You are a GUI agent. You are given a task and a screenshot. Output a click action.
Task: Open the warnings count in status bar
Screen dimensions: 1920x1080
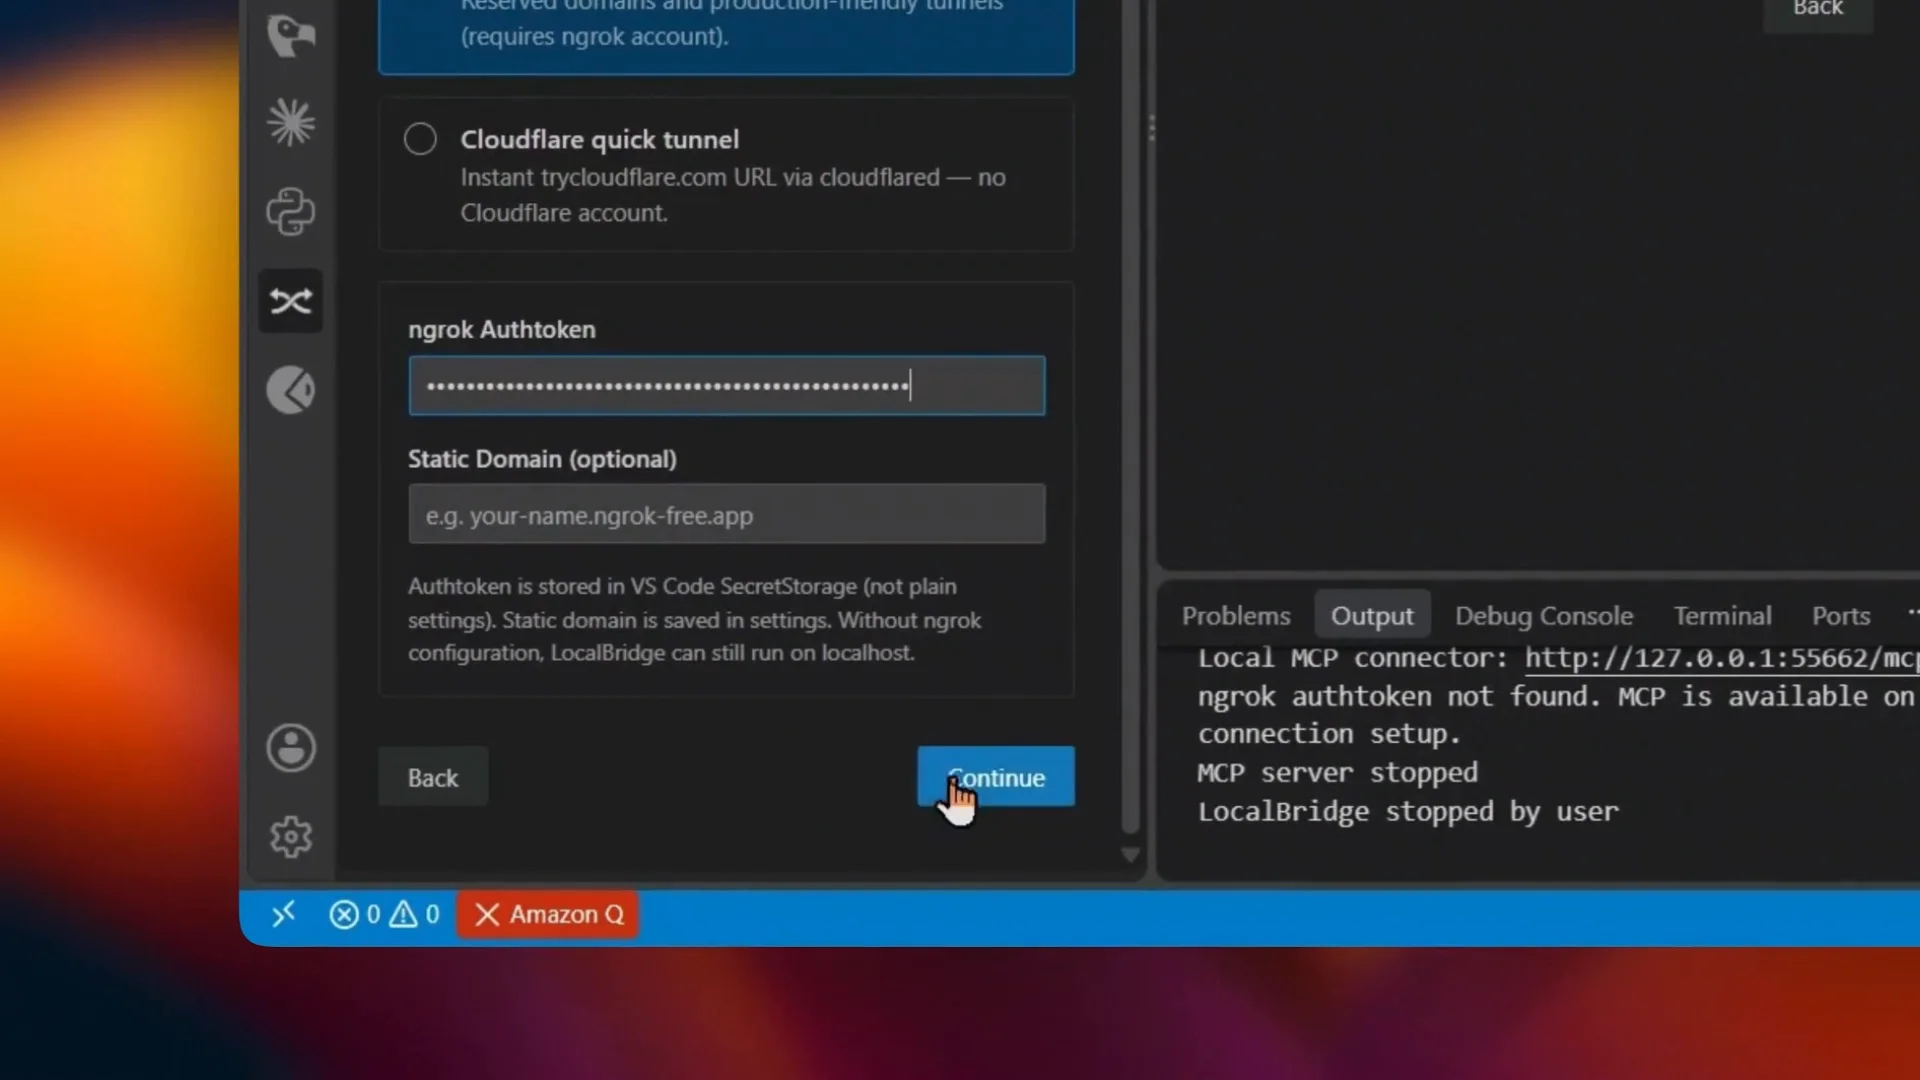[414, 914]
